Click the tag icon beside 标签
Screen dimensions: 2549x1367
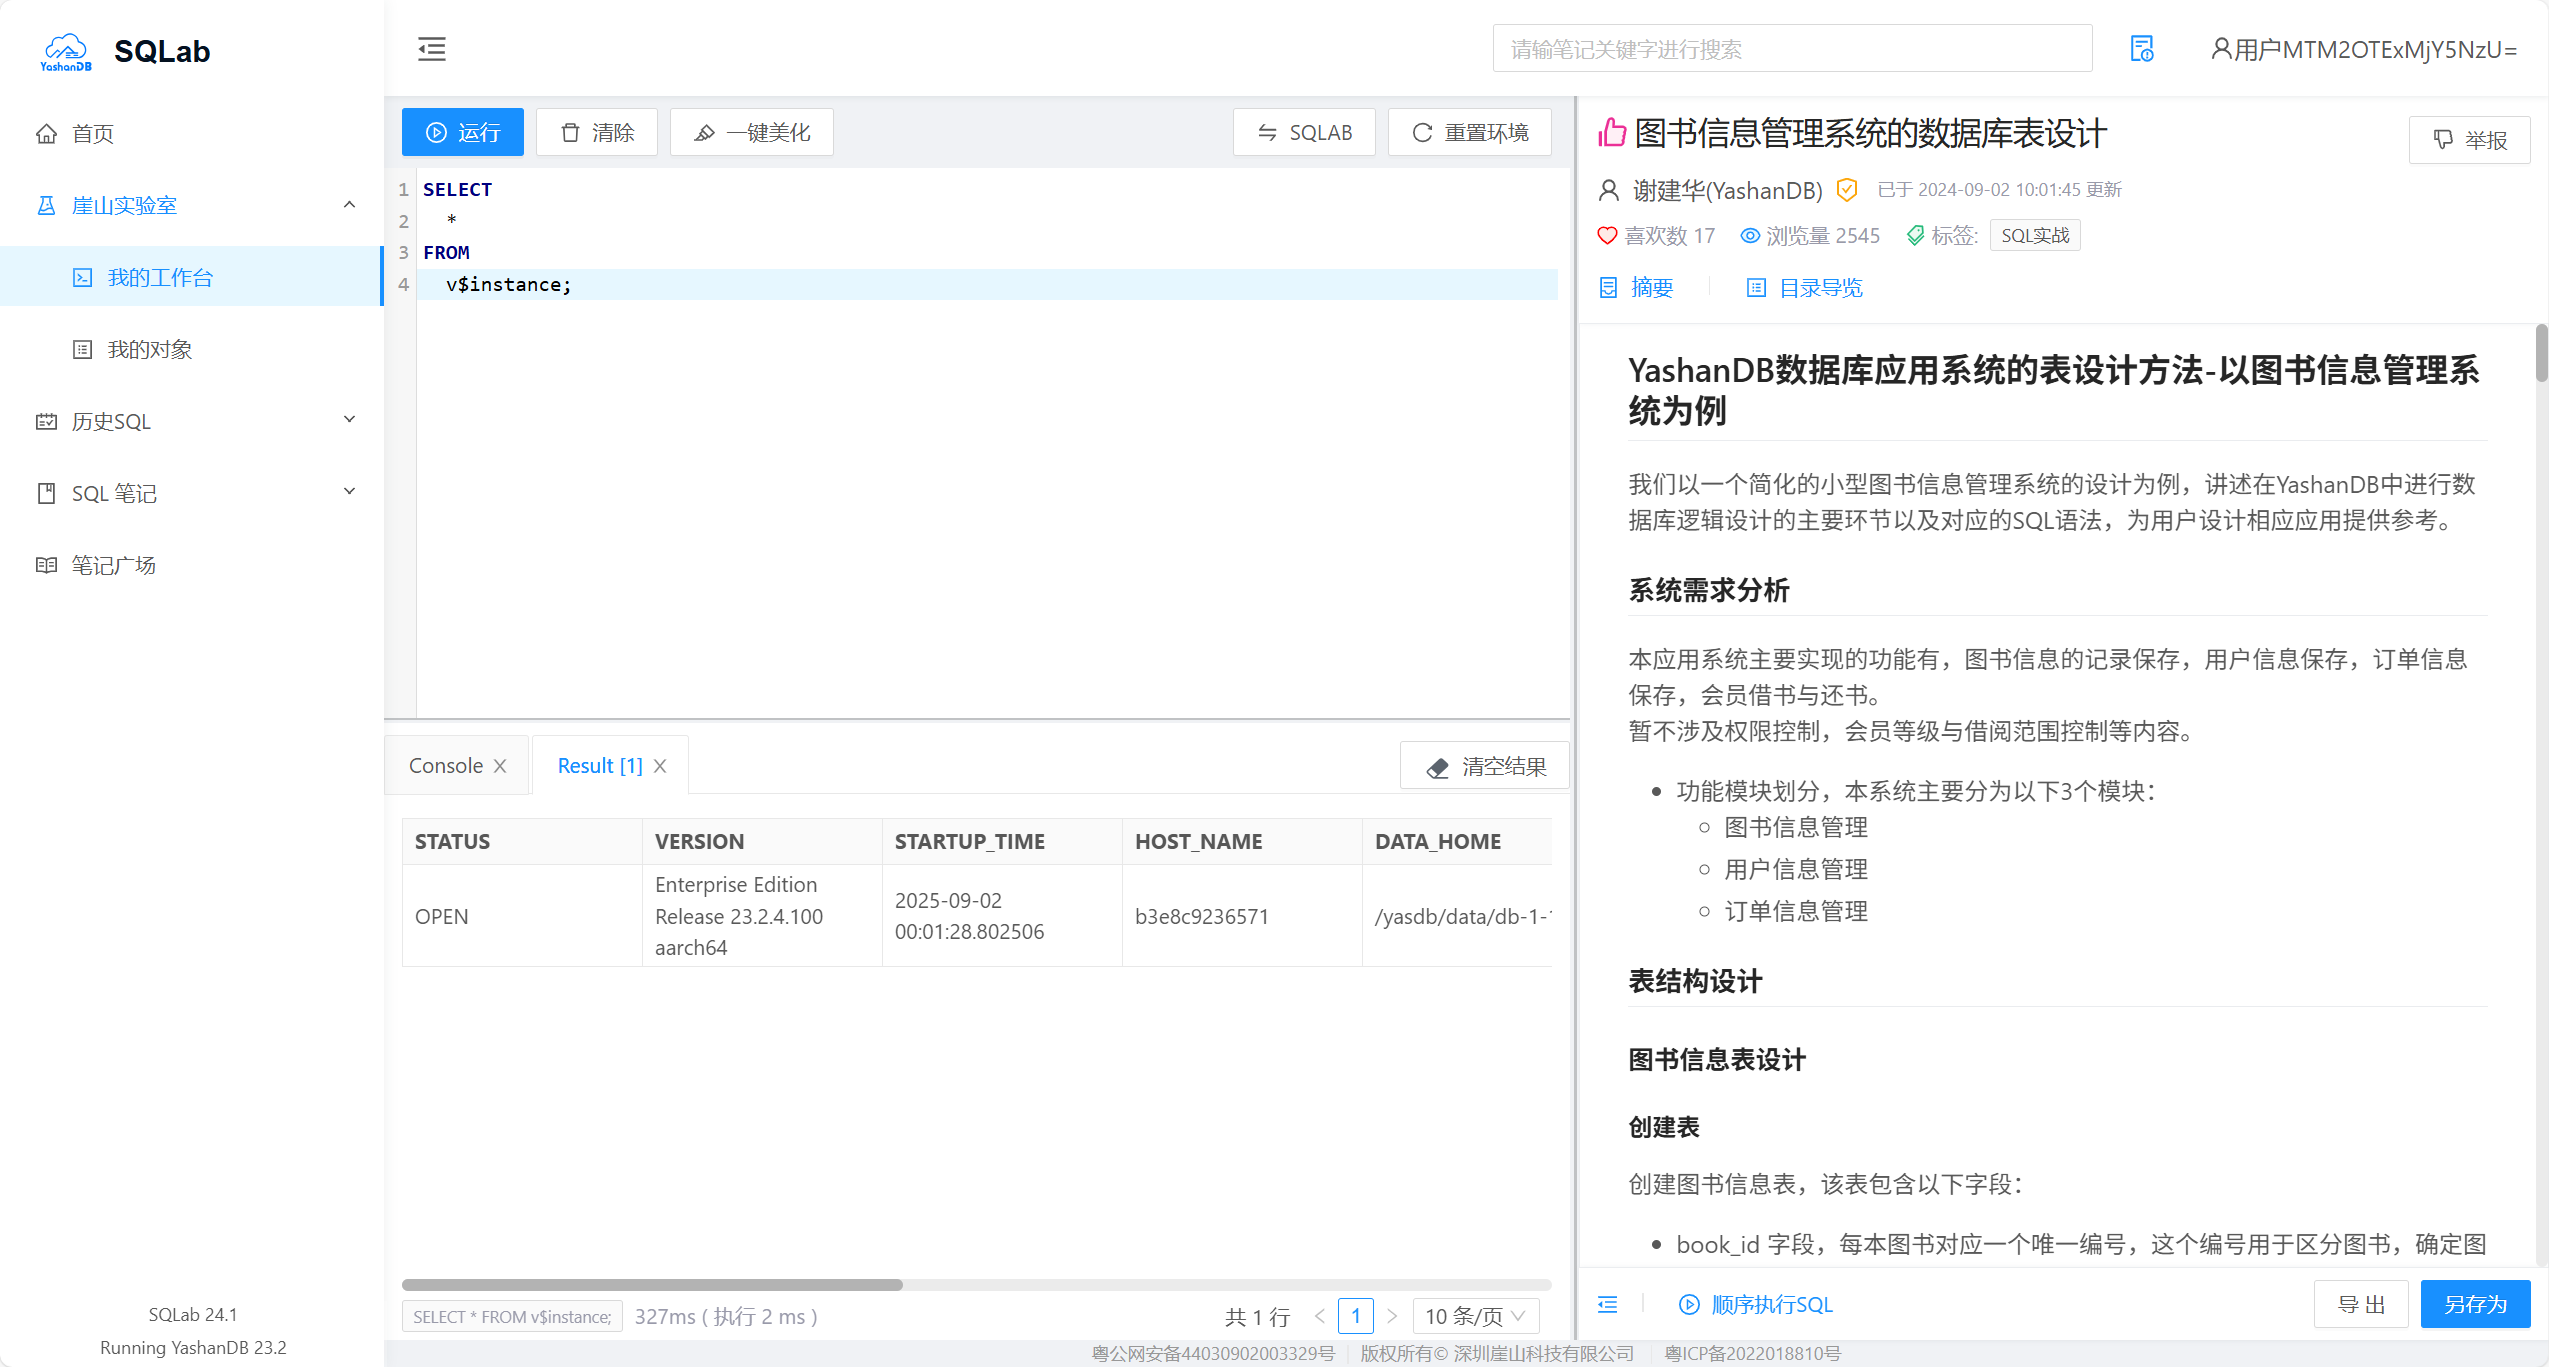pyautogui.click(x=1915, y=236)
